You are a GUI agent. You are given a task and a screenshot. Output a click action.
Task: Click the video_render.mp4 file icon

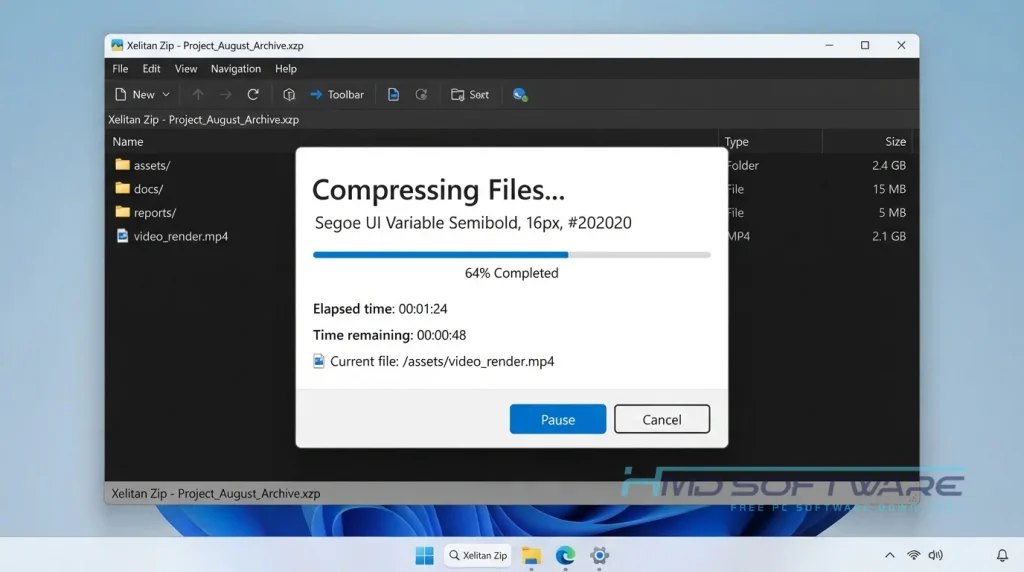[x=122, y=235]
